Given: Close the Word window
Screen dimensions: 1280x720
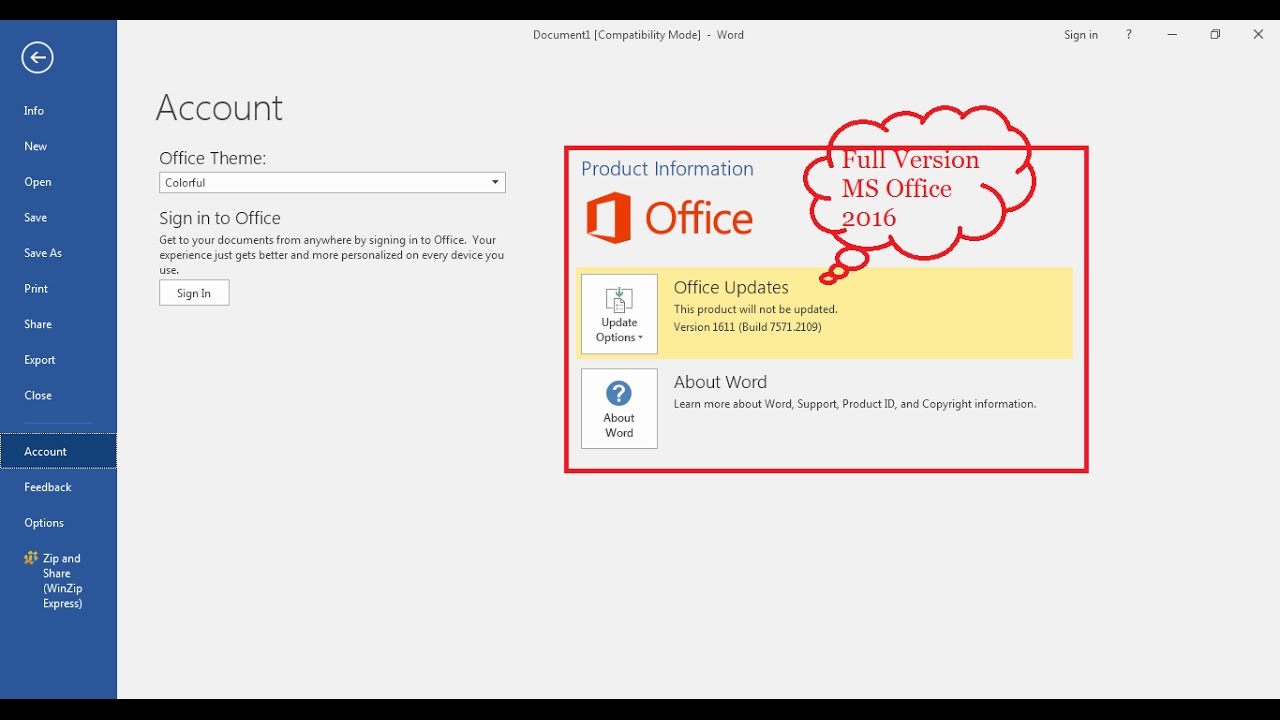Looking at the screenshot, I should point(1258,35).
